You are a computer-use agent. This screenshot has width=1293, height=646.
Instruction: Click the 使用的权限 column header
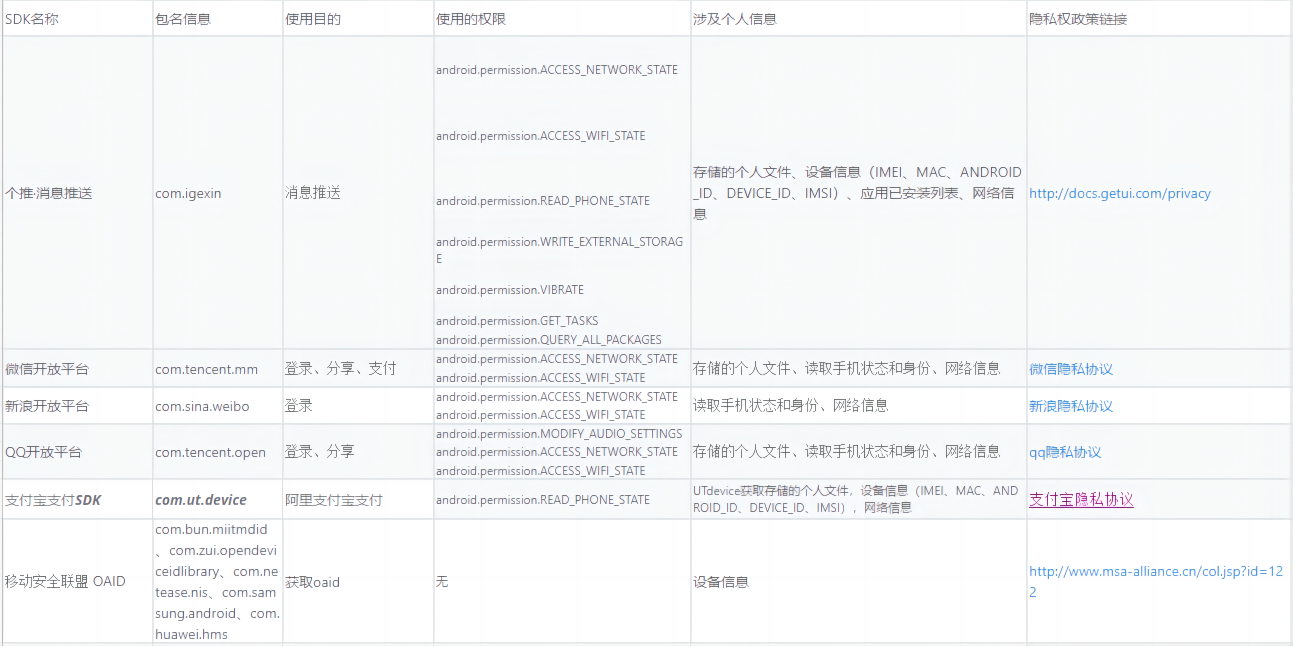point(471,19)
